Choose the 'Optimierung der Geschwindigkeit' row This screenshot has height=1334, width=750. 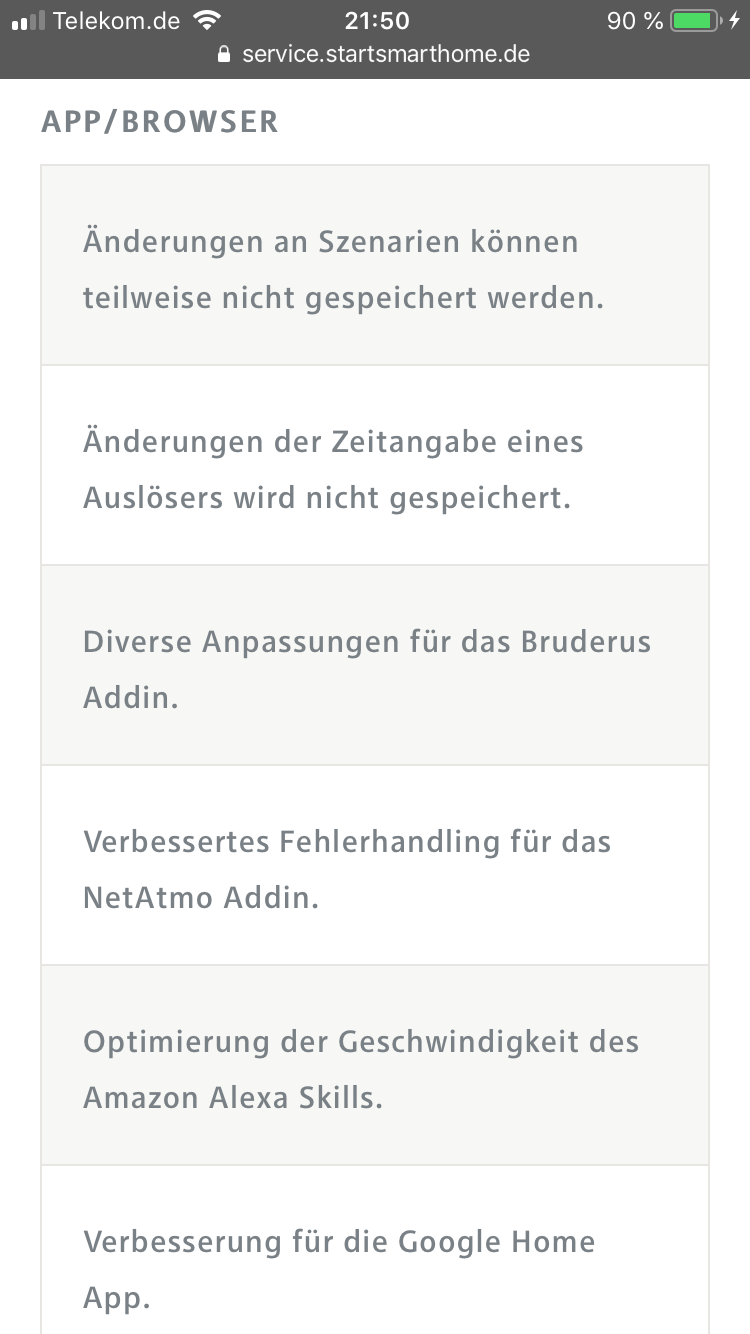pos(375,1066)
